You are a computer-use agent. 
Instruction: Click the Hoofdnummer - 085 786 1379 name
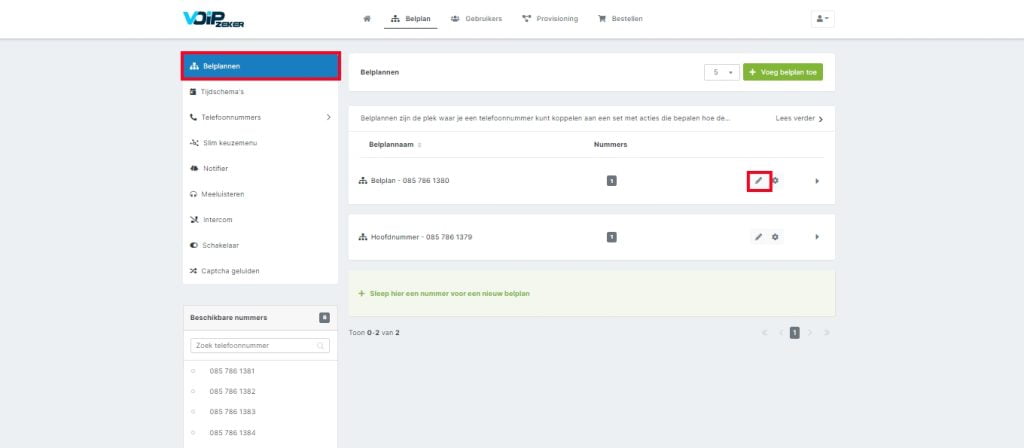[x=421, y=237]
